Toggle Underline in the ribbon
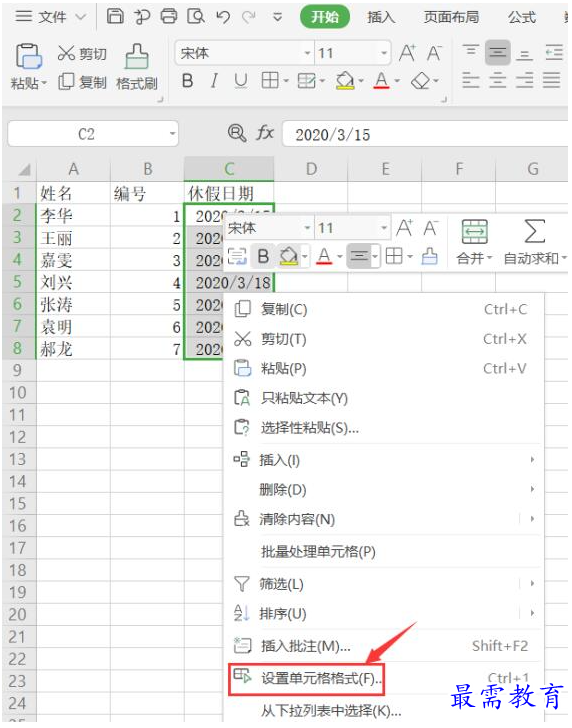Image resolution: width=572 pixels, height=728 pixels. tap(240, 81)
